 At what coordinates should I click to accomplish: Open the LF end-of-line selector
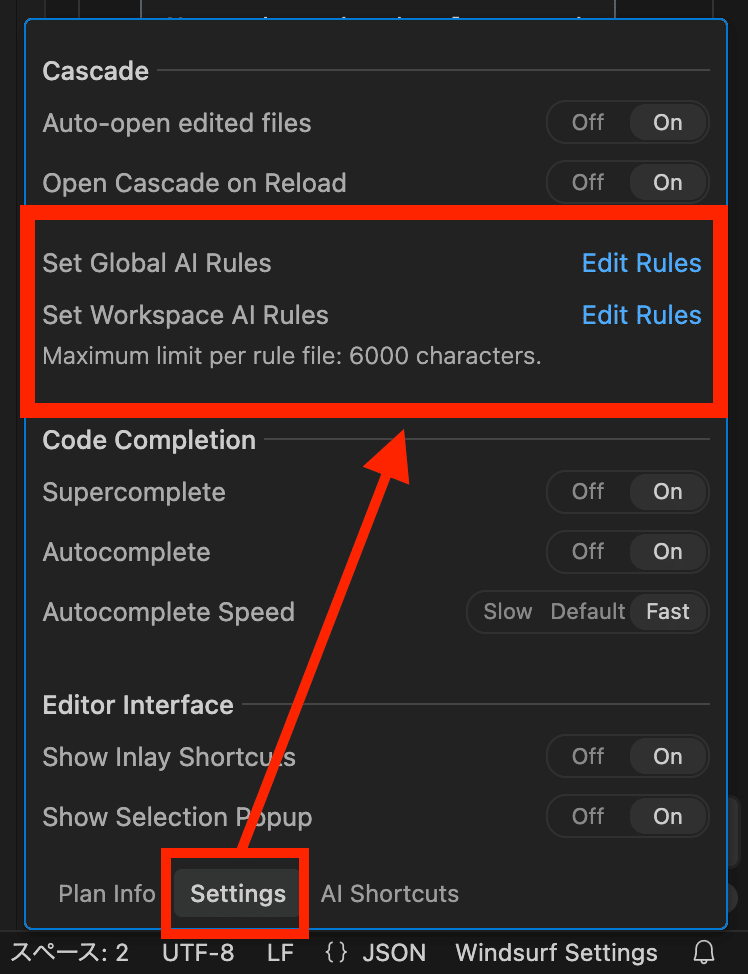pos(280,952)
